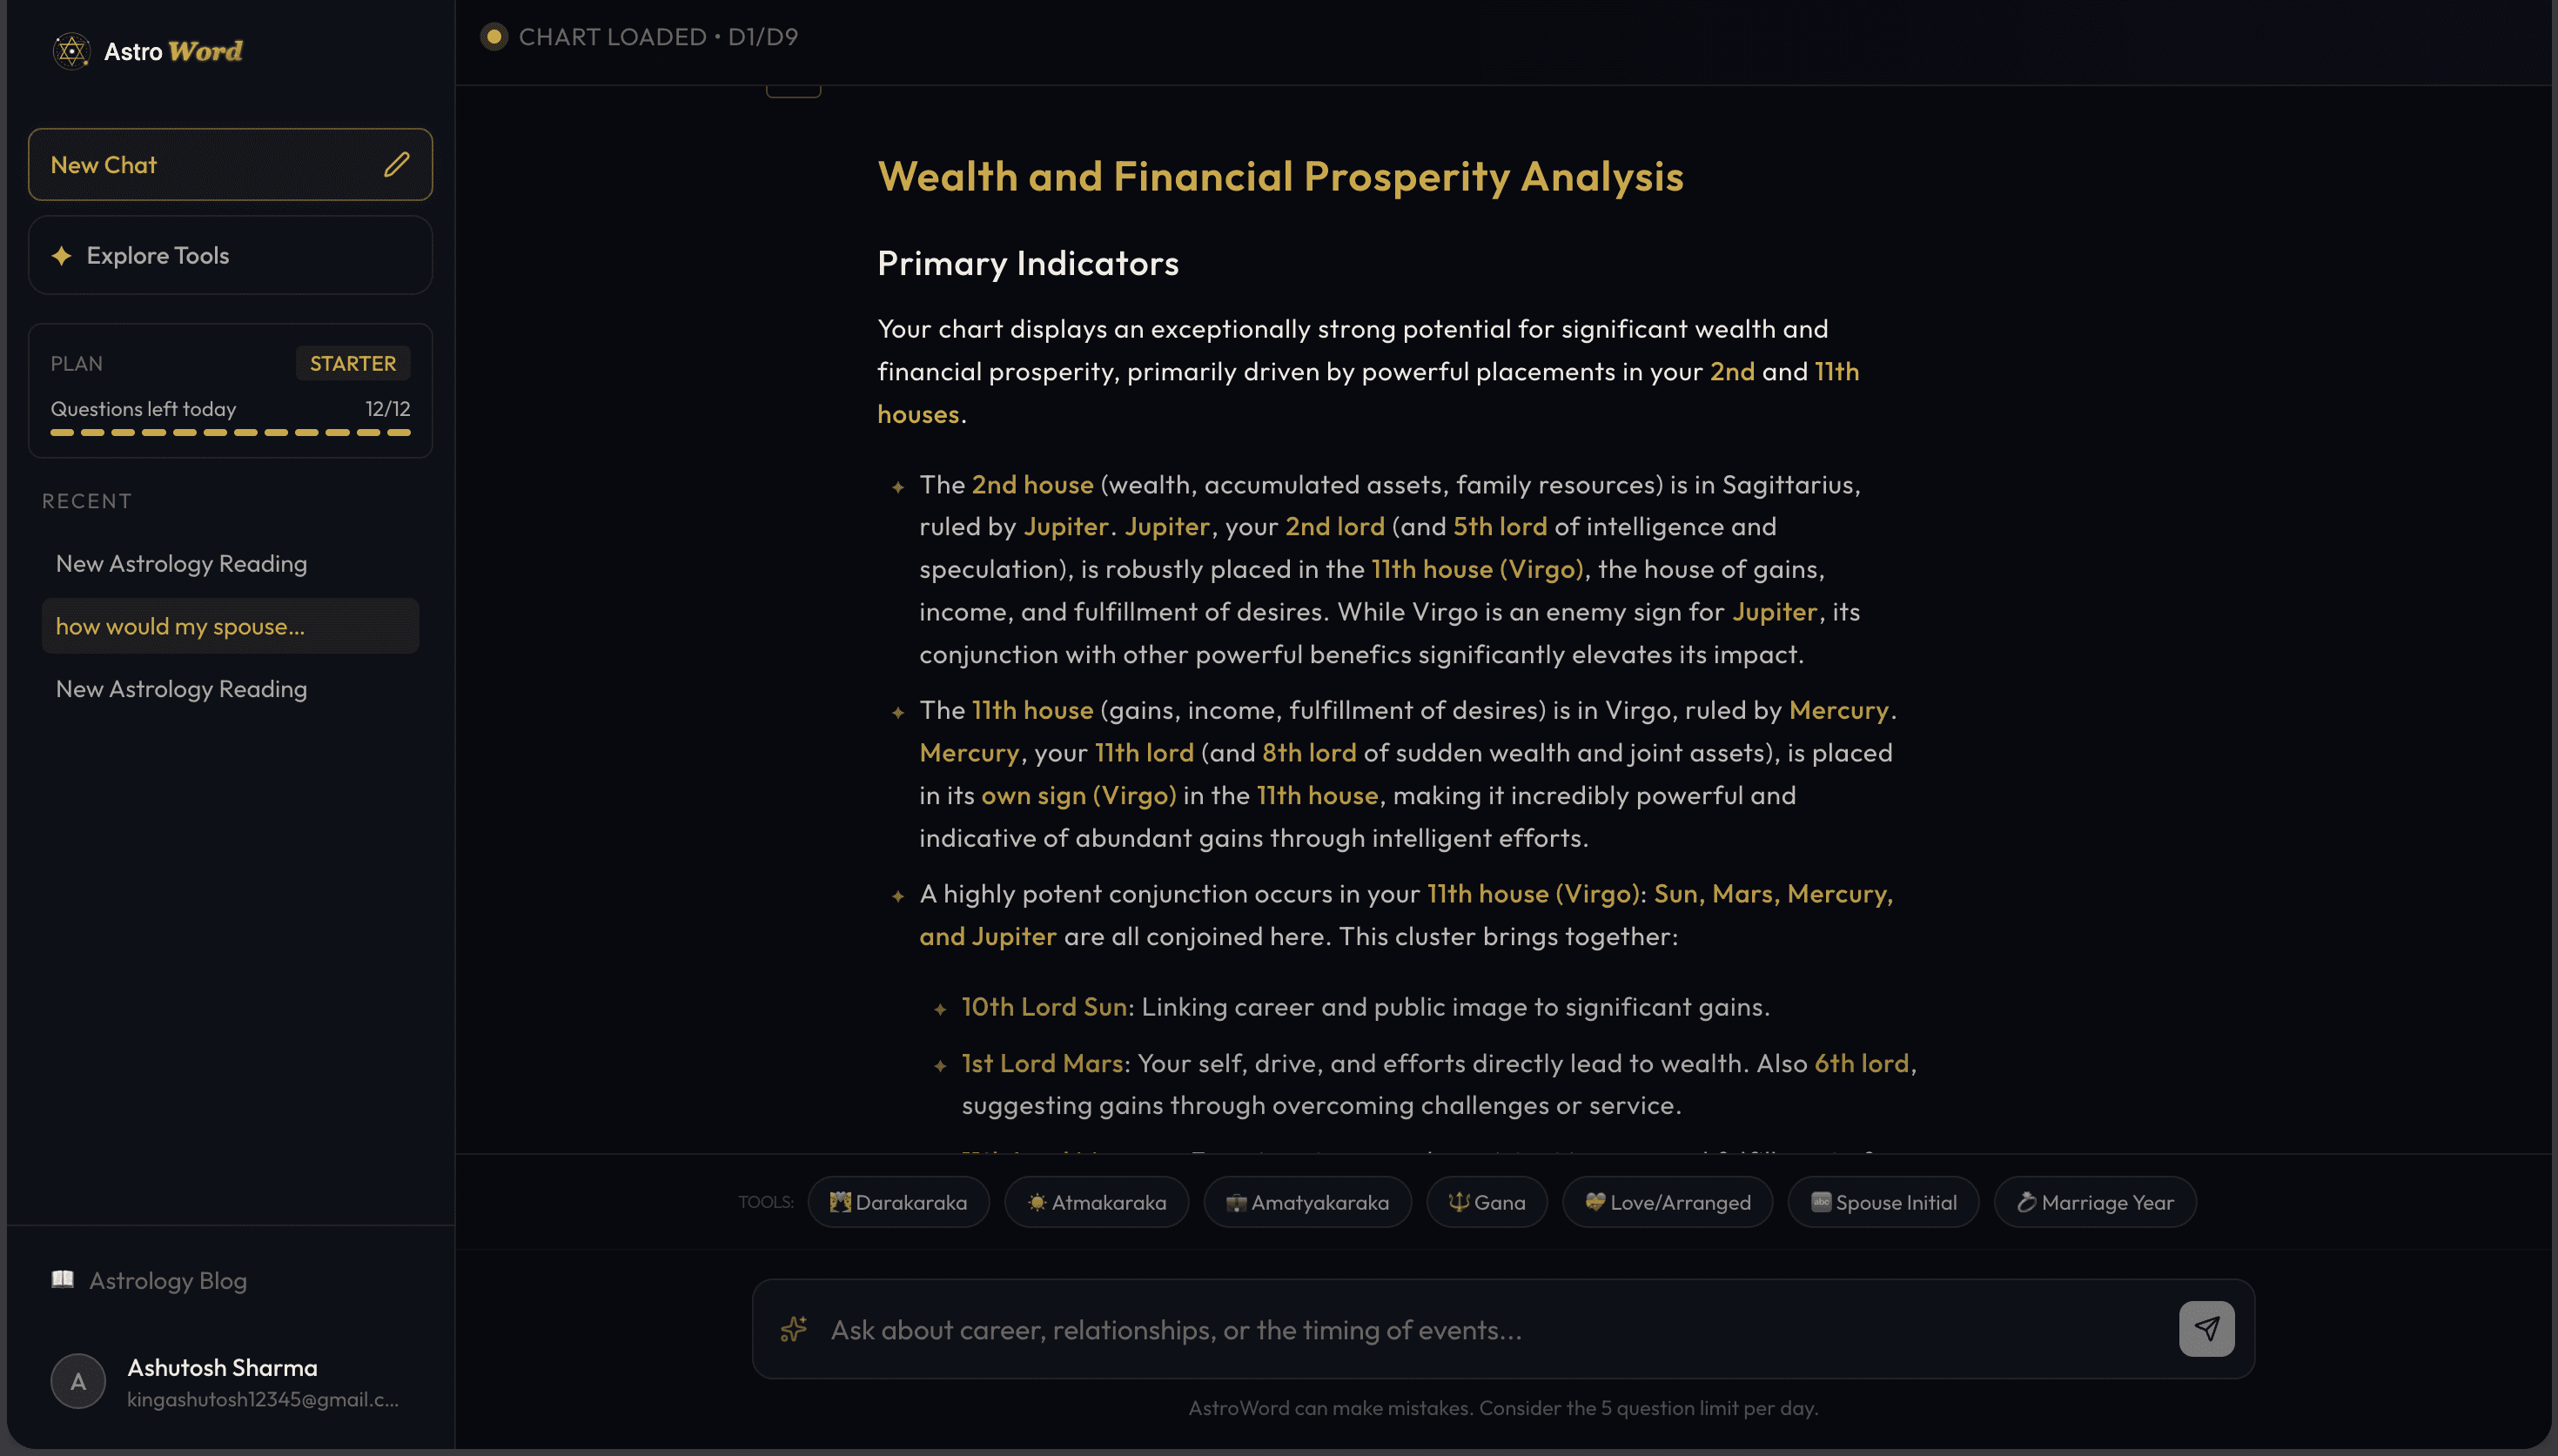Click the questions-left progress bar
Image resolution: width=2558 pixels, height=1456 pixels.
point(229,433)
